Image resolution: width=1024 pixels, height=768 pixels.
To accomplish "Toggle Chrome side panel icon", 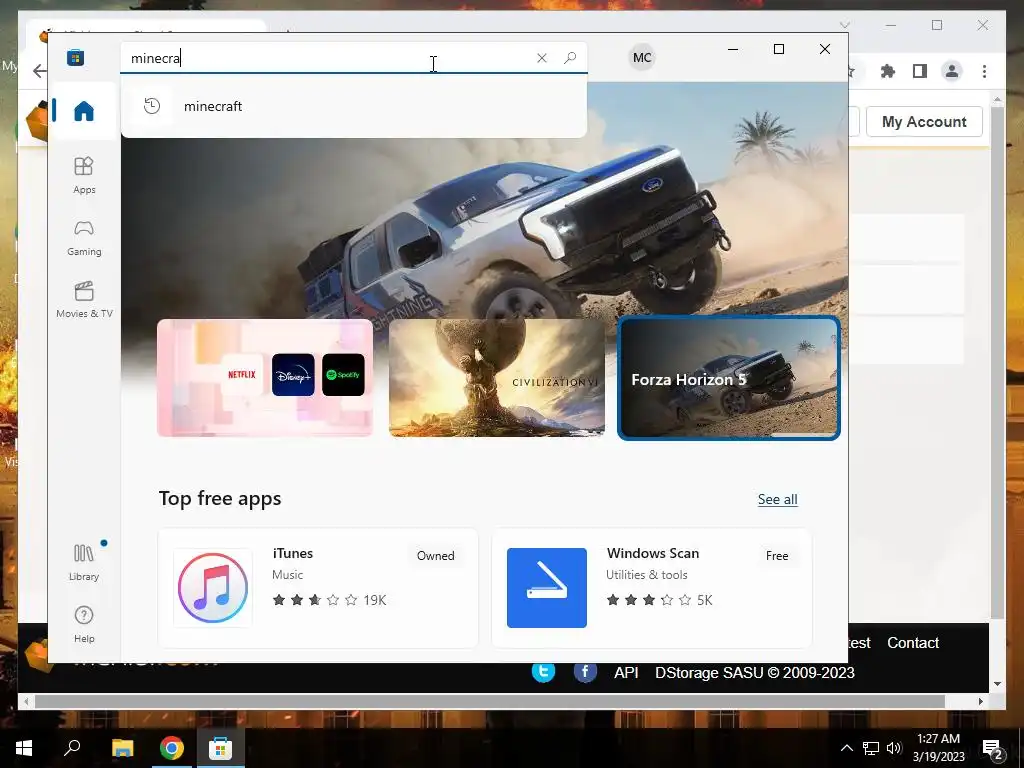I will (920, 71).
